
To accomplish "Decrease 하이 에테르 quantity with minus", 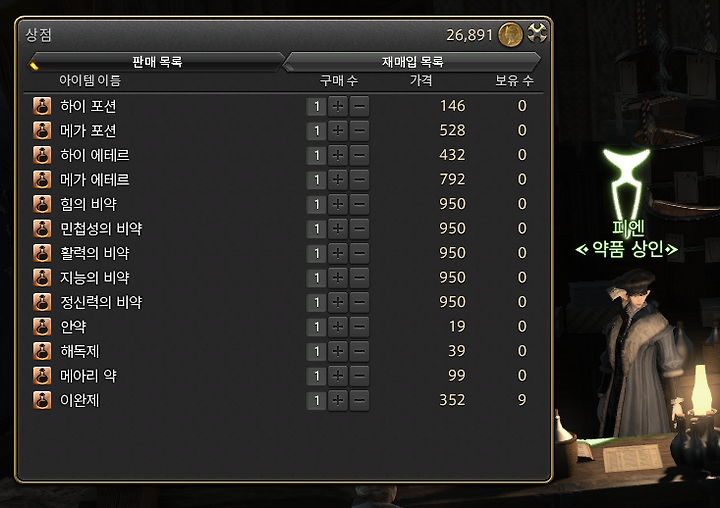I will tap(359, 155).
